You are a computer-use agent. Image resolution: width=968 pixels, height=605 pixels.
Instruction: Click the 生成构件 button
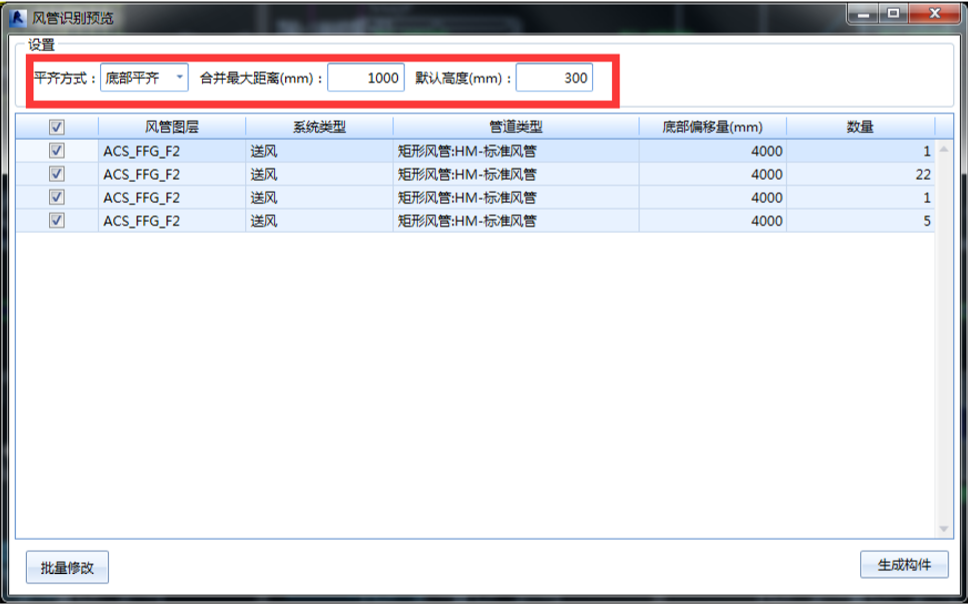click(904, 565)
